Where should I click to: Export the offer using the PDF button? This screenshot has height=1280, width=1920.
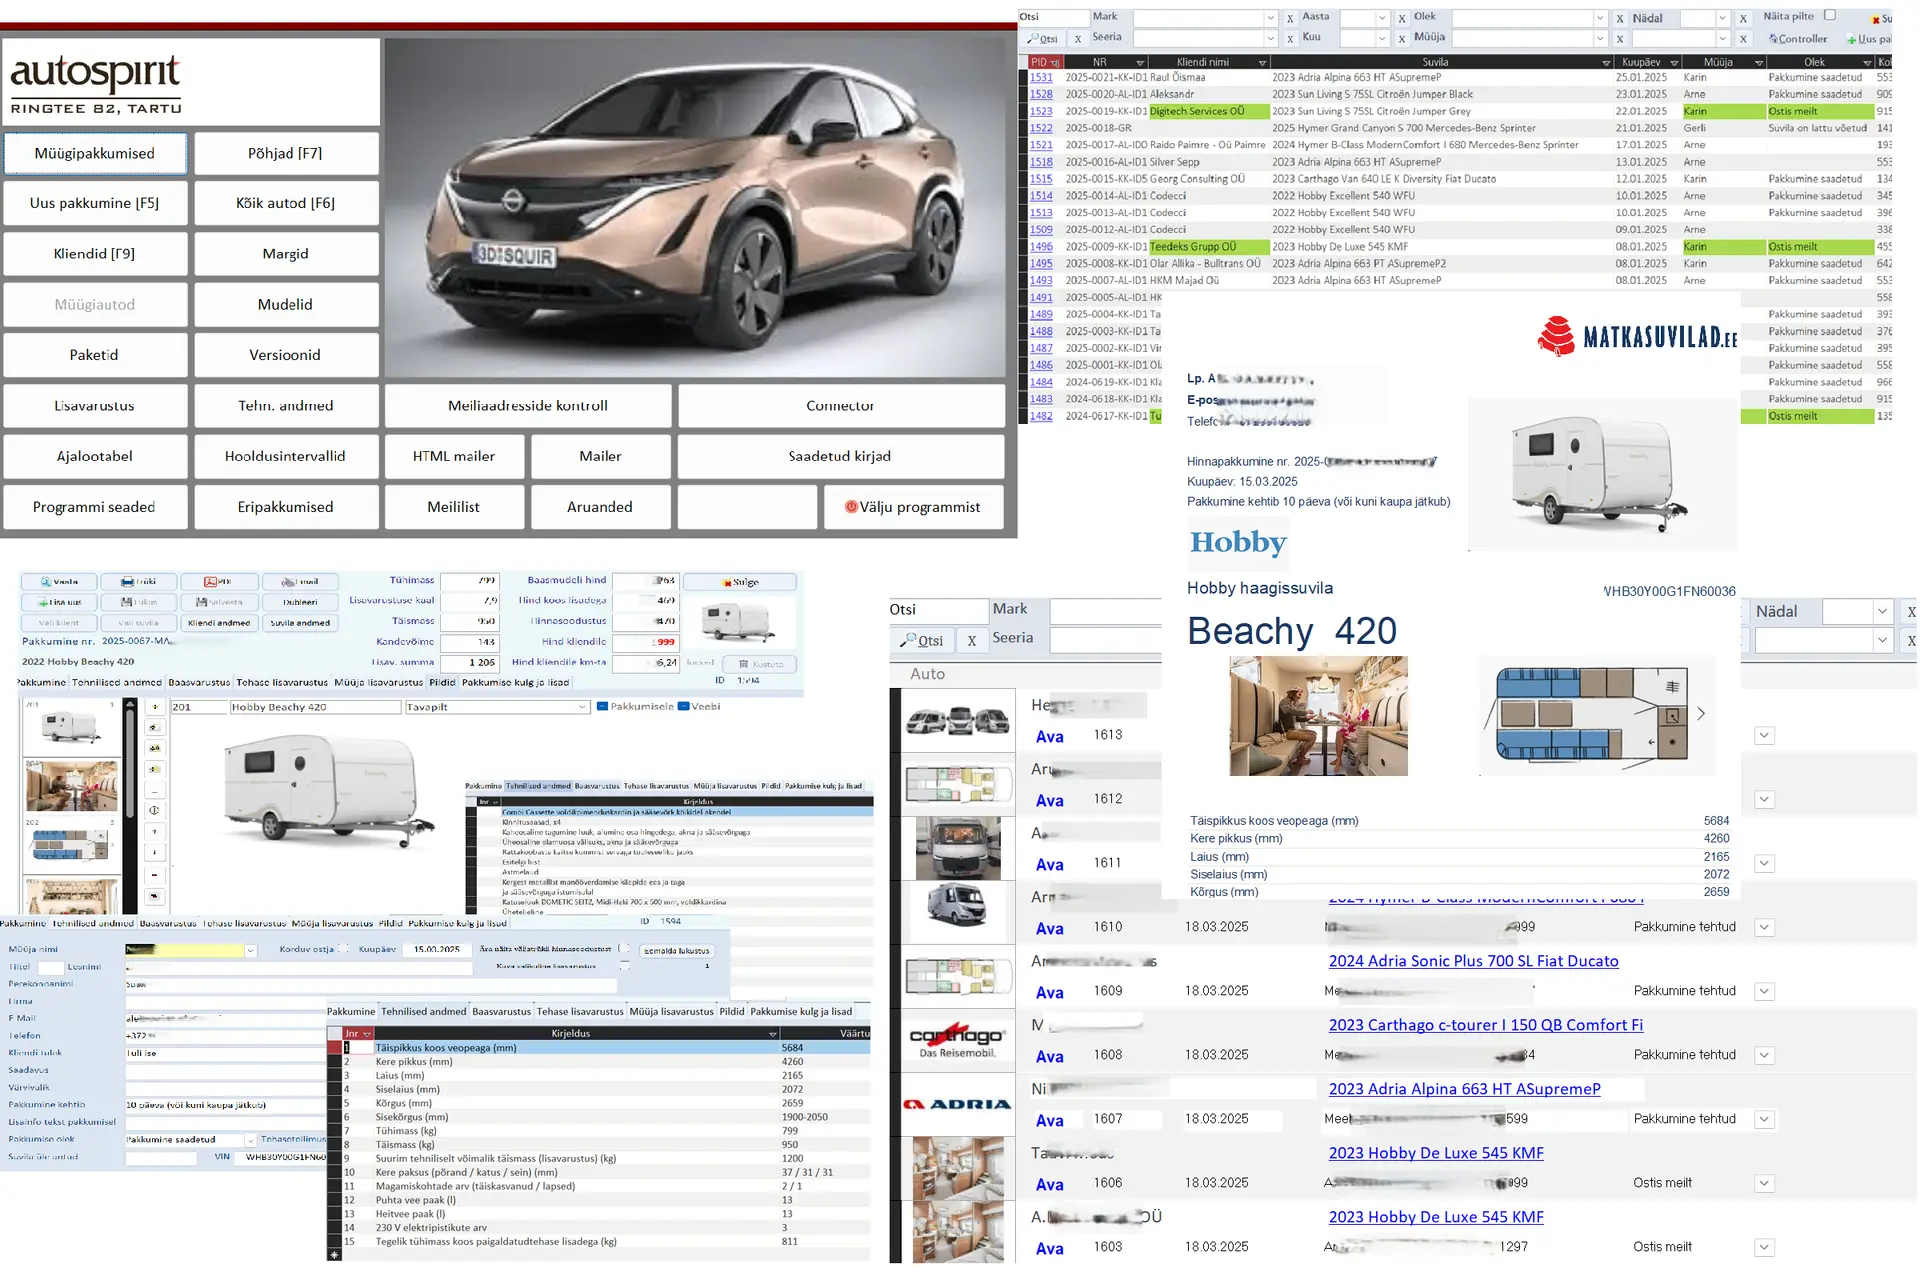[x=219, y=582]
